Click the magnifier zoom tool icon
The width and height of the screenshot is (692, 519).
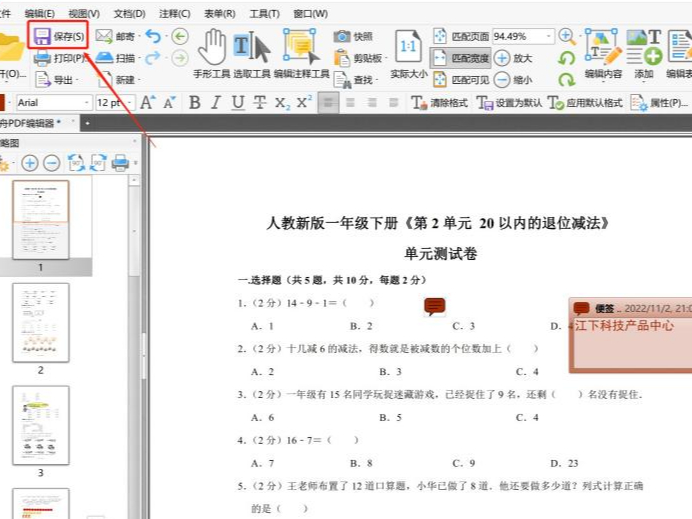pyautogui.click(x=567, y=37)
